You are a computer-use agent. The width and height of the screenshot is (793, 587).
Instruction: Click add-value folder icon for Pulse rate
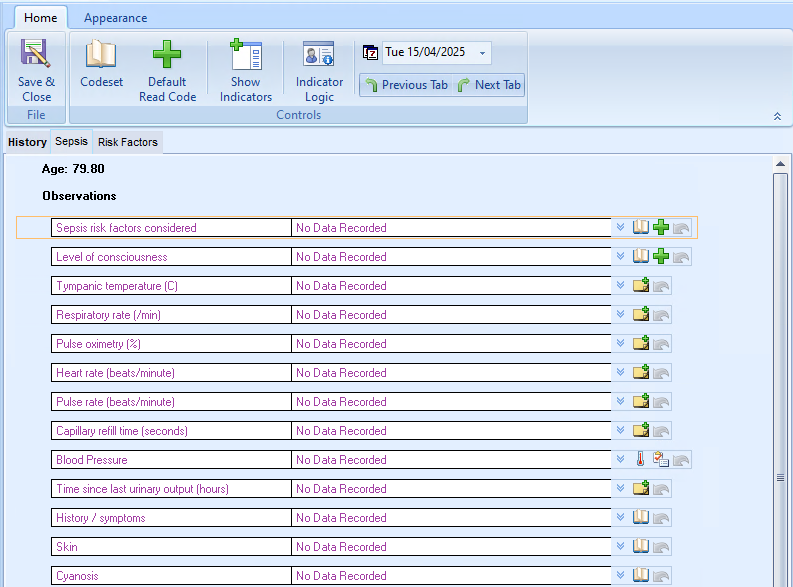pos(641,401)
